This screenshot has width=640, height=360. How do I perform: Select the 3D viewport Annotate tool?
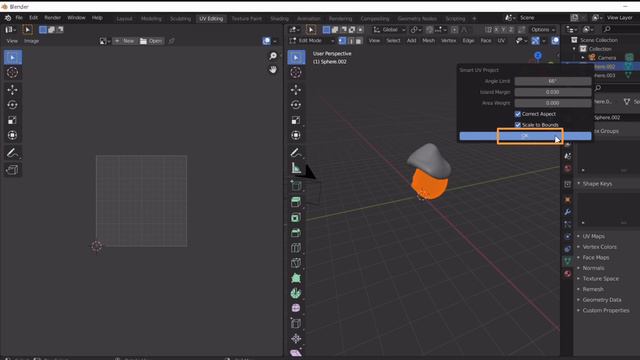coord(296,153)
